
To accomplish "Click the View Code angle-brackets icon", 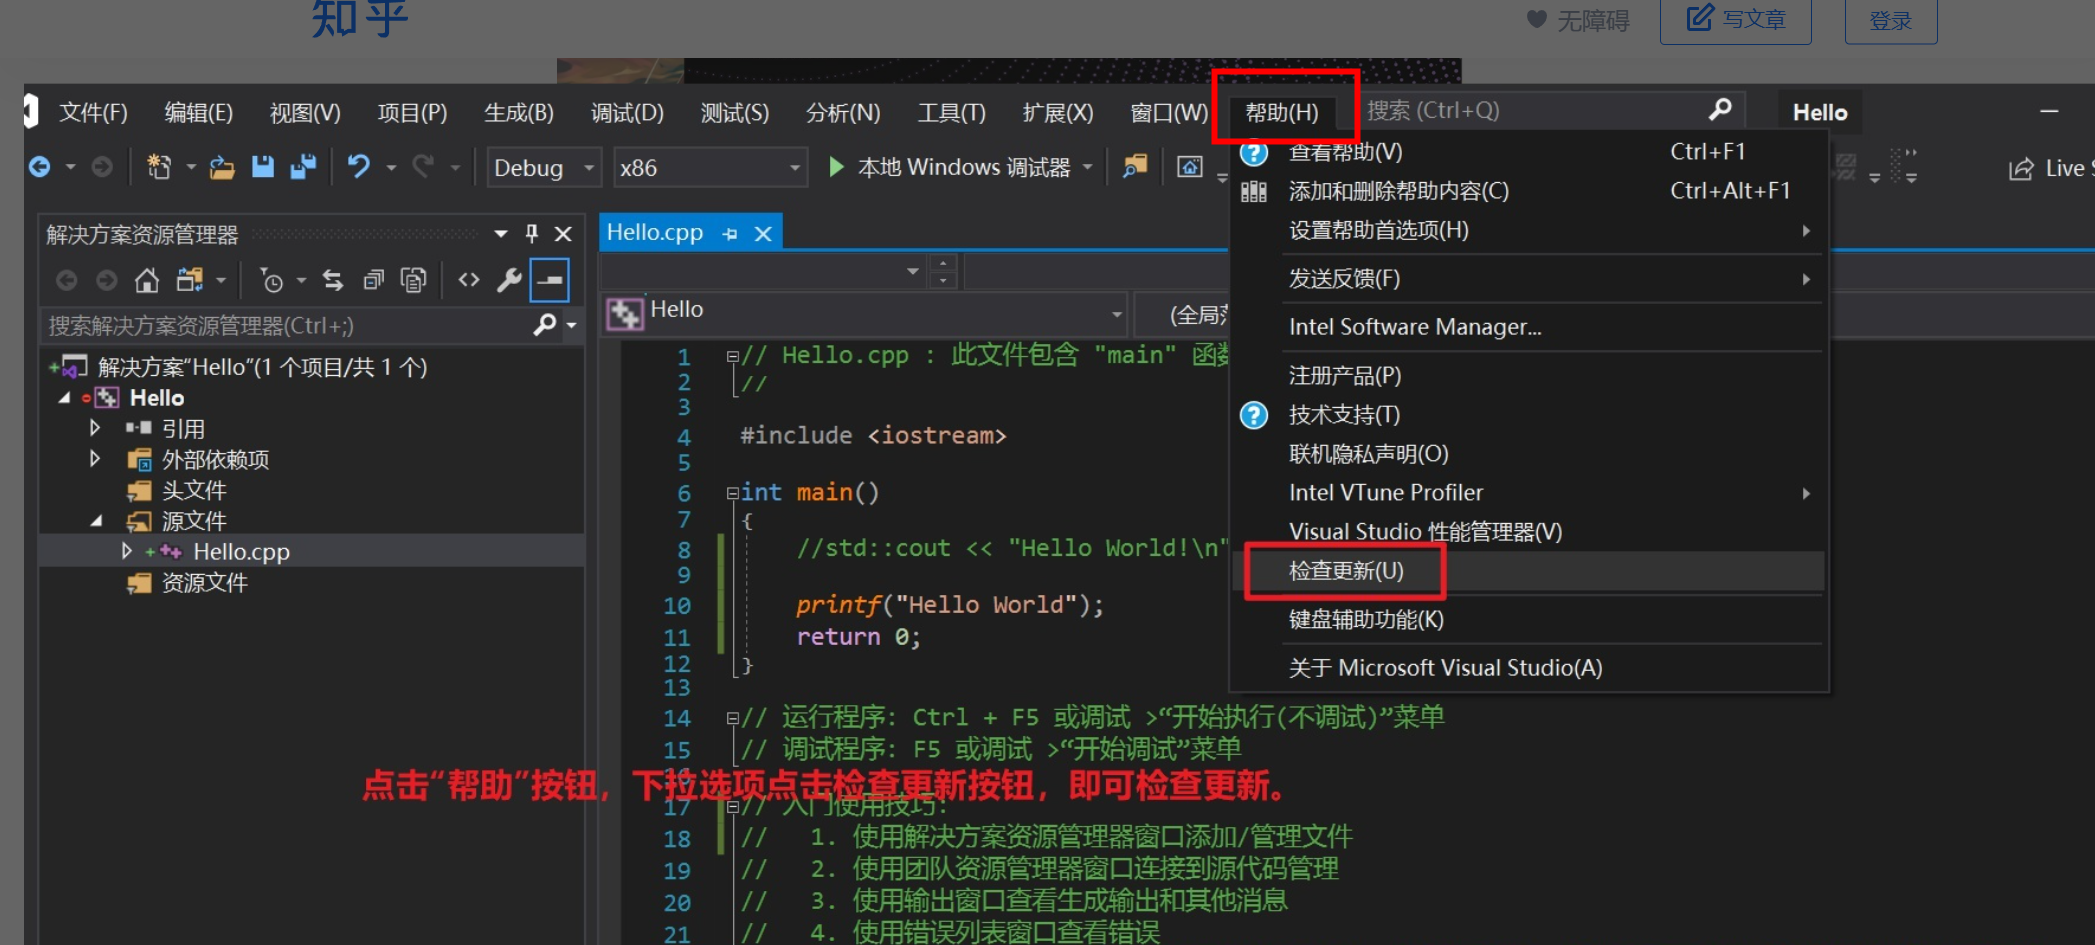I will tap(468, 280).
